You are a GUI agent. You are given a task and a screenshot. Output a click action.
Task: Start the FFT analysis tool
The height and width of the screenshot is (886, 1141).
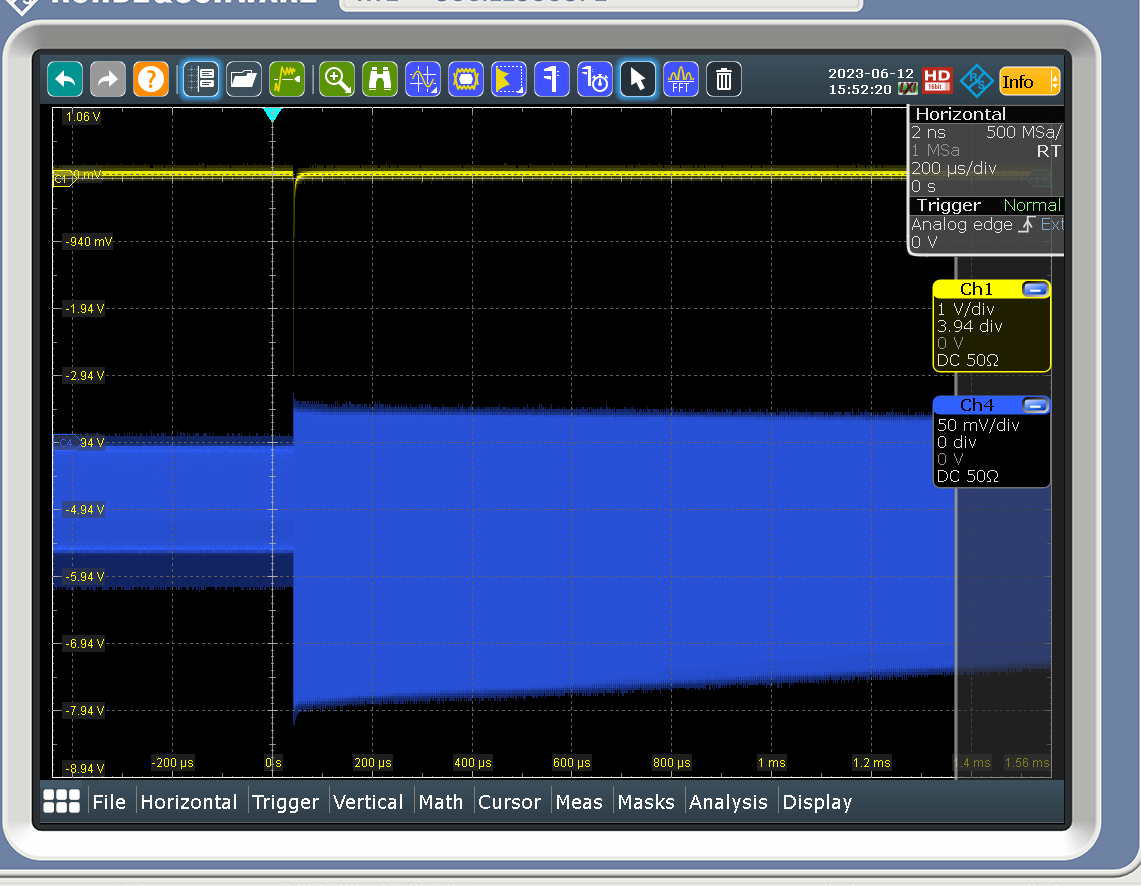[682, 79]
